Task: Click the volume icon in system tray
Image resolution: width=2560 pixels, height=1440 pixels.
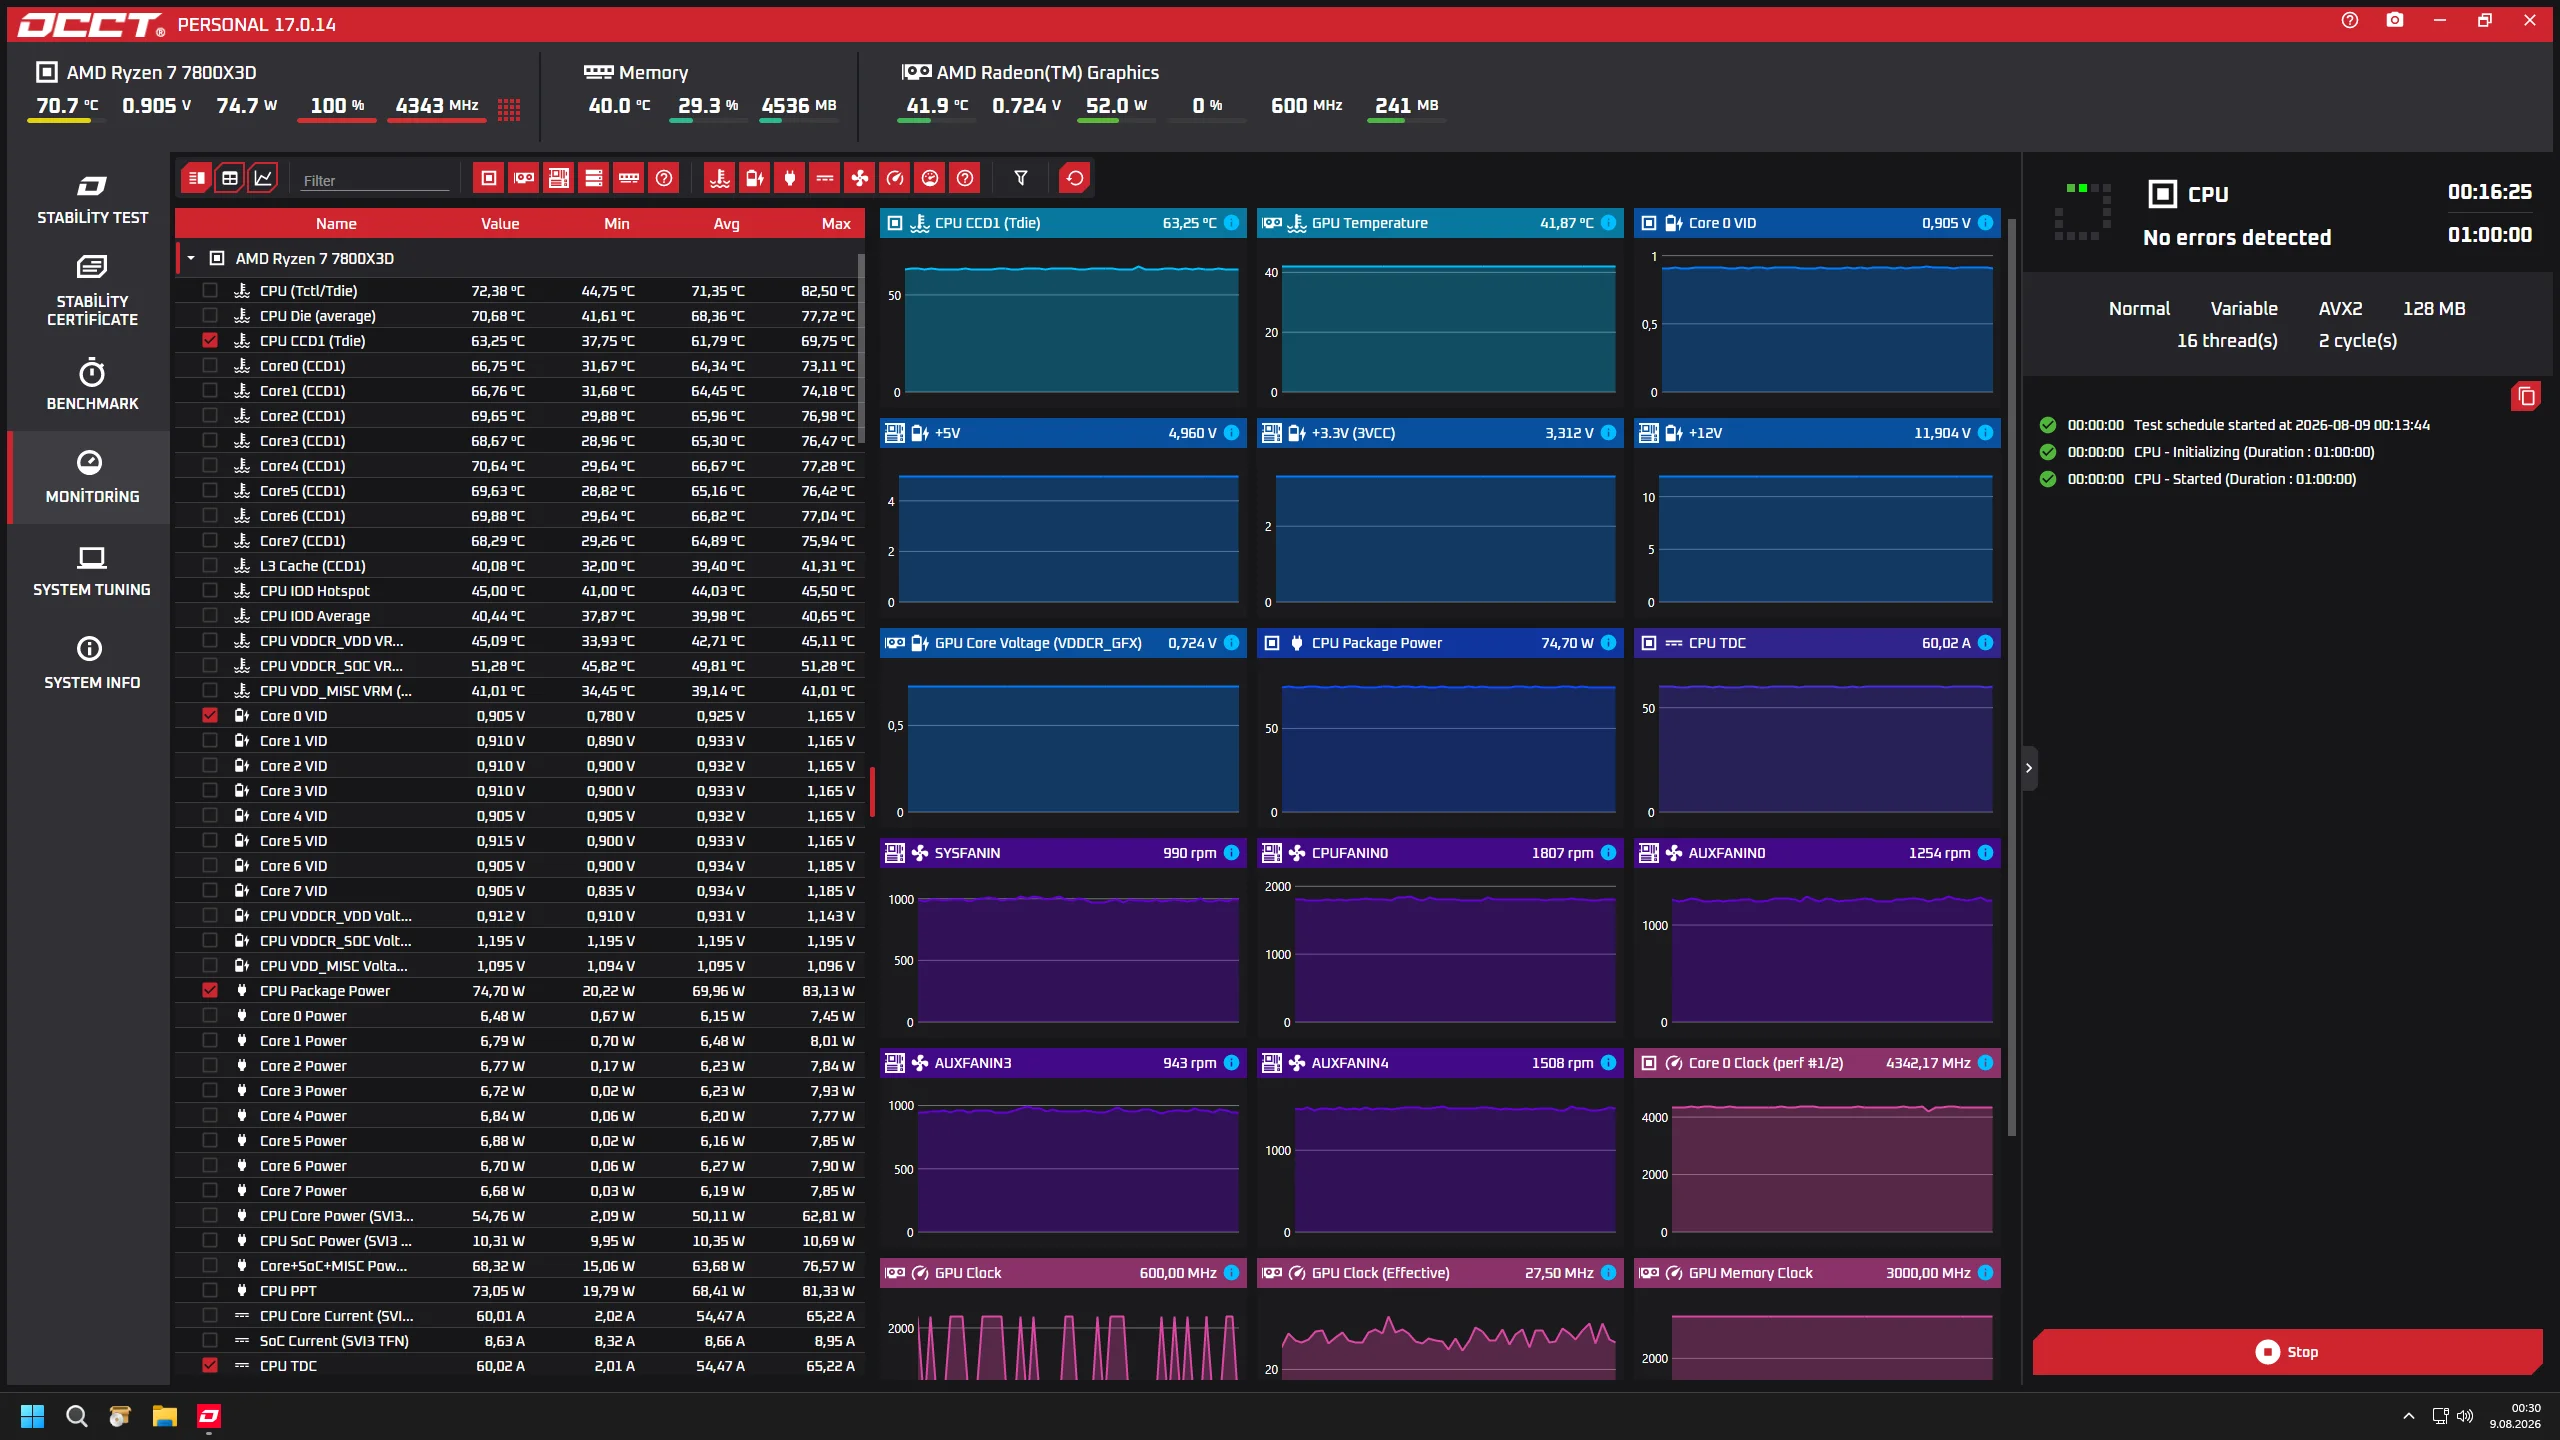Action: [x=2465, y=1416]
